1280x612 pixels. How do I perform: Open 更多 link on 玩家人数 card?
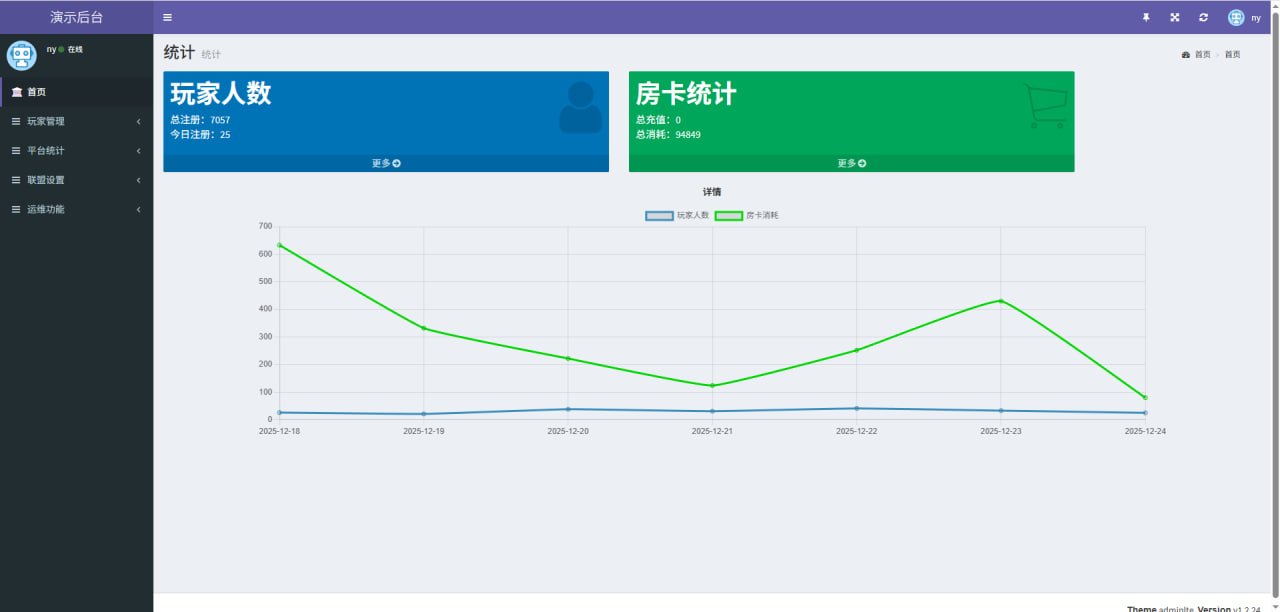point(386,163)
